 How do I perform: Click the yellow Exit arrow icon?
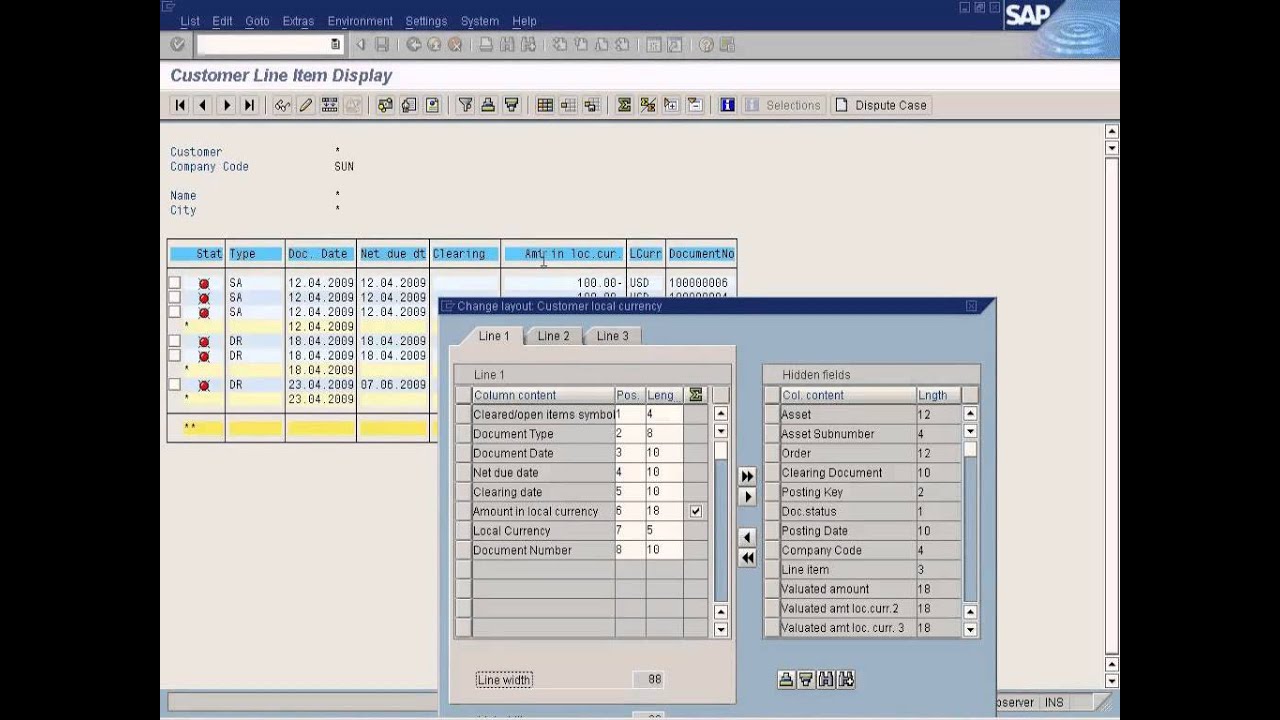[434, 45]
